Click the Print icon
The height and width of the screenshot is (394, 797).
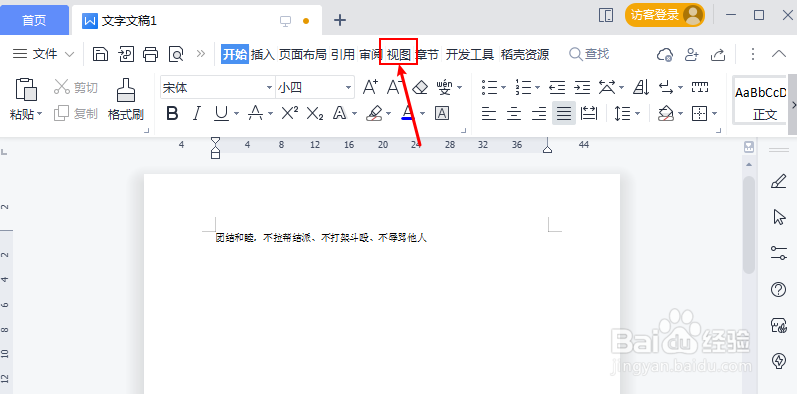tap(150, 54)
